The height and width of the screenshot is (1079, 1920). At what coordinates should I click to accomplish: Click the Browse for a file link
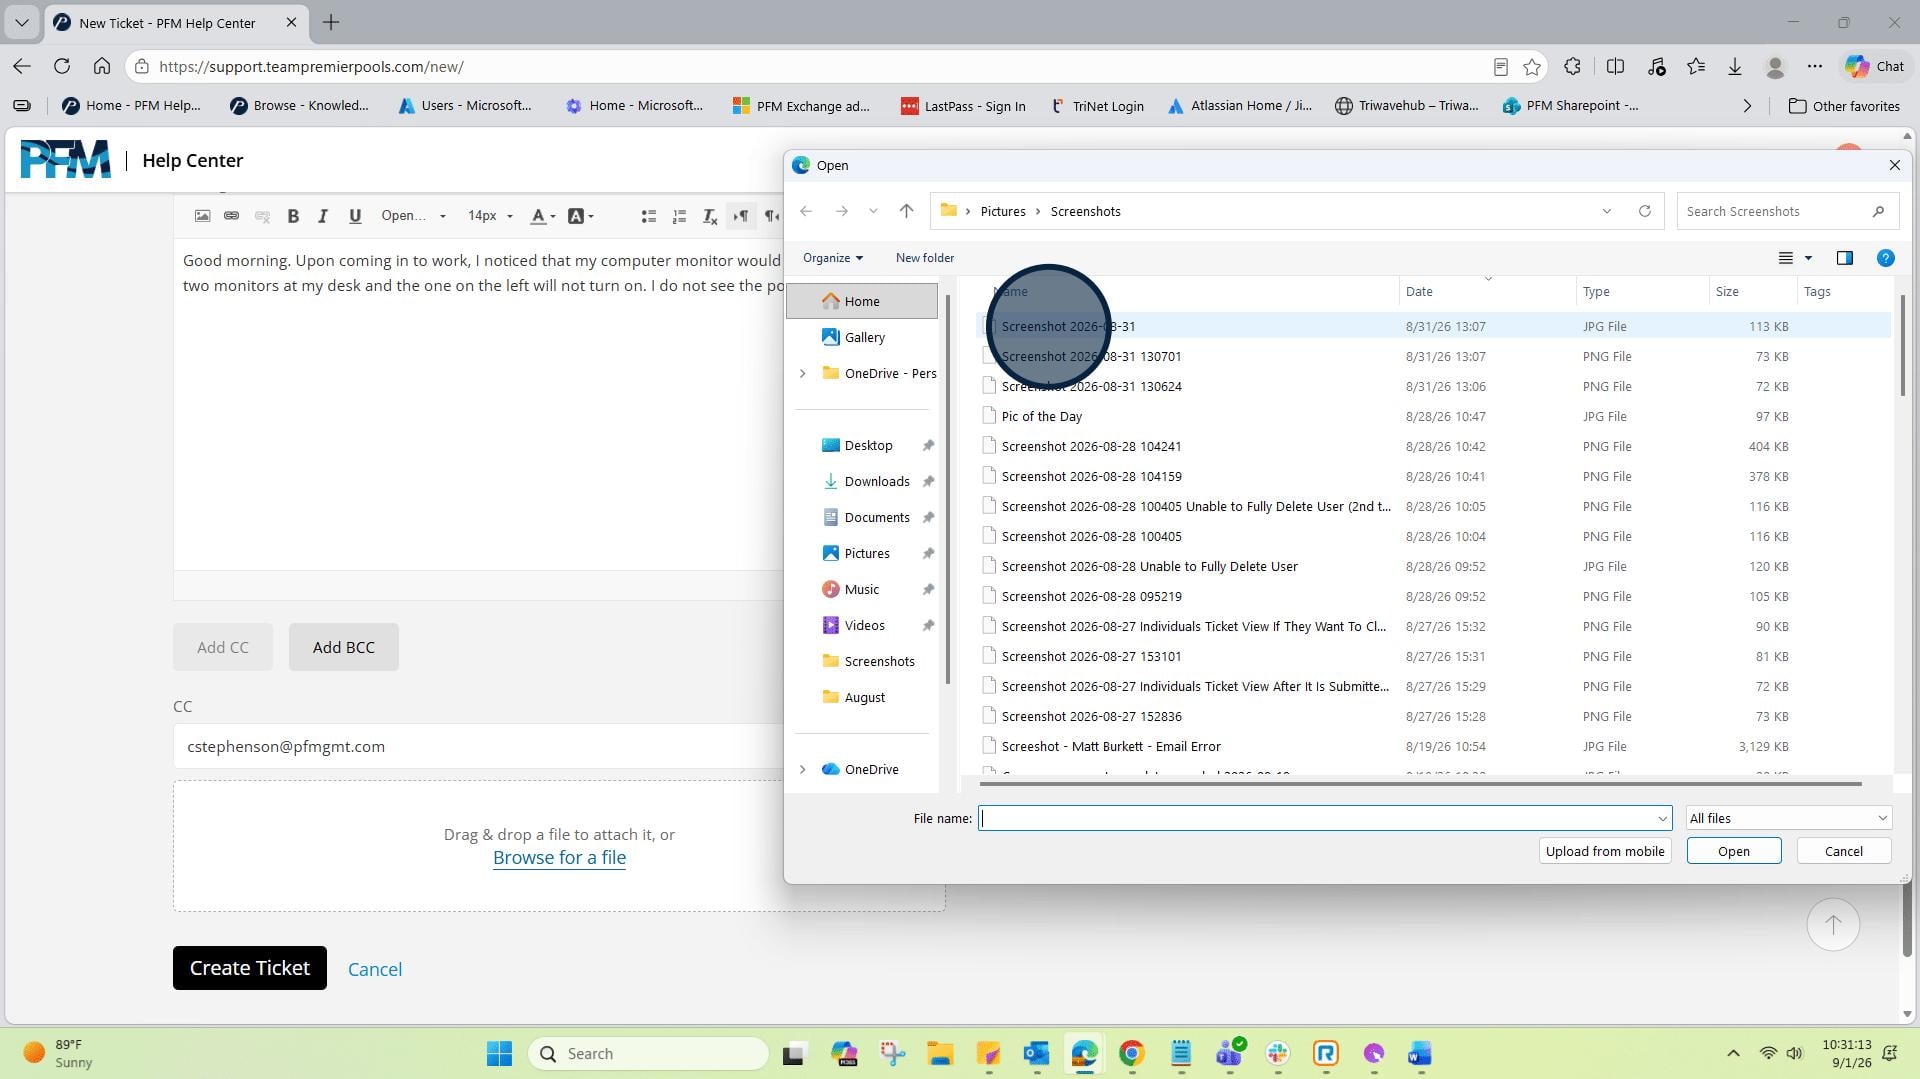coord(559,857)
